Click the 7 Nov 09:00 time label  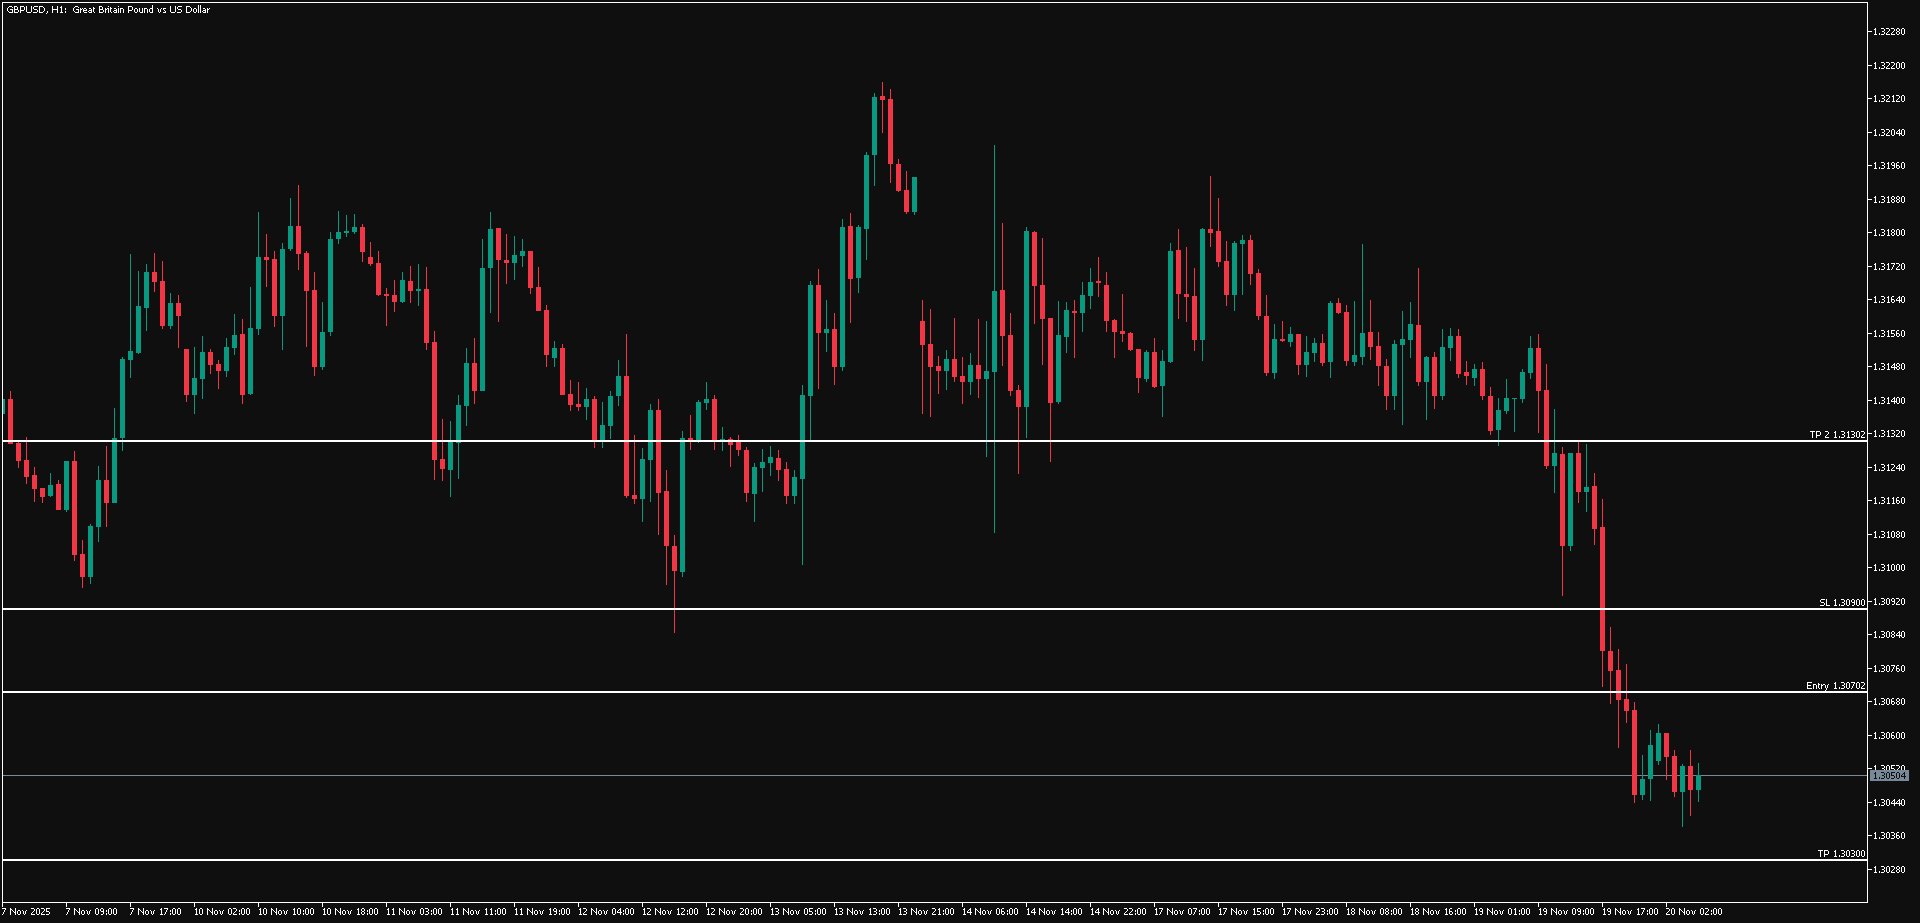tap(91, 912)
